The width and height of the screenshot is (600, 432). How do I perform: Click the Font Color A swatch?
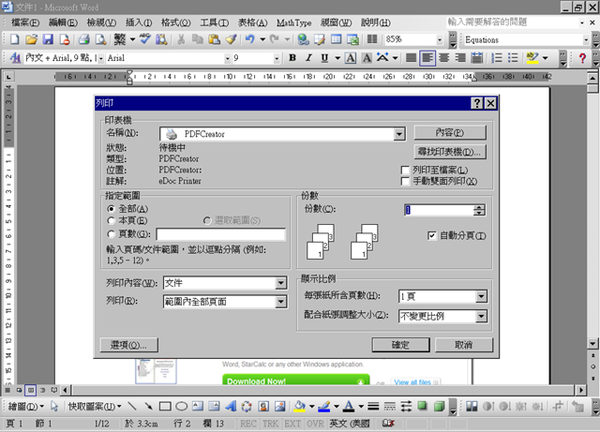click(x=348, y=406)
